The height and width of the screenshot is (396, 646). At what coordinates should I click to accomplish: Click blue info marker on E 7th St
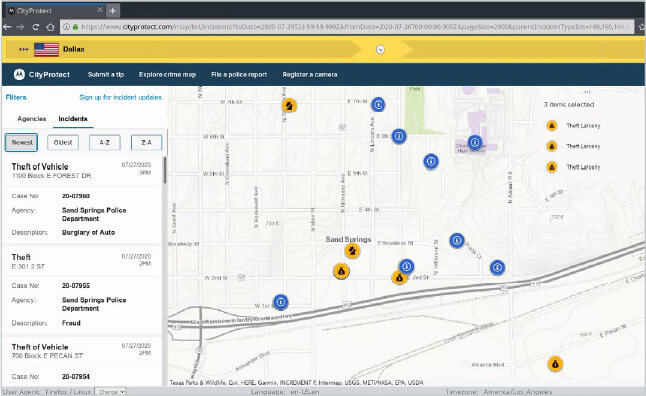coord(378,105)
